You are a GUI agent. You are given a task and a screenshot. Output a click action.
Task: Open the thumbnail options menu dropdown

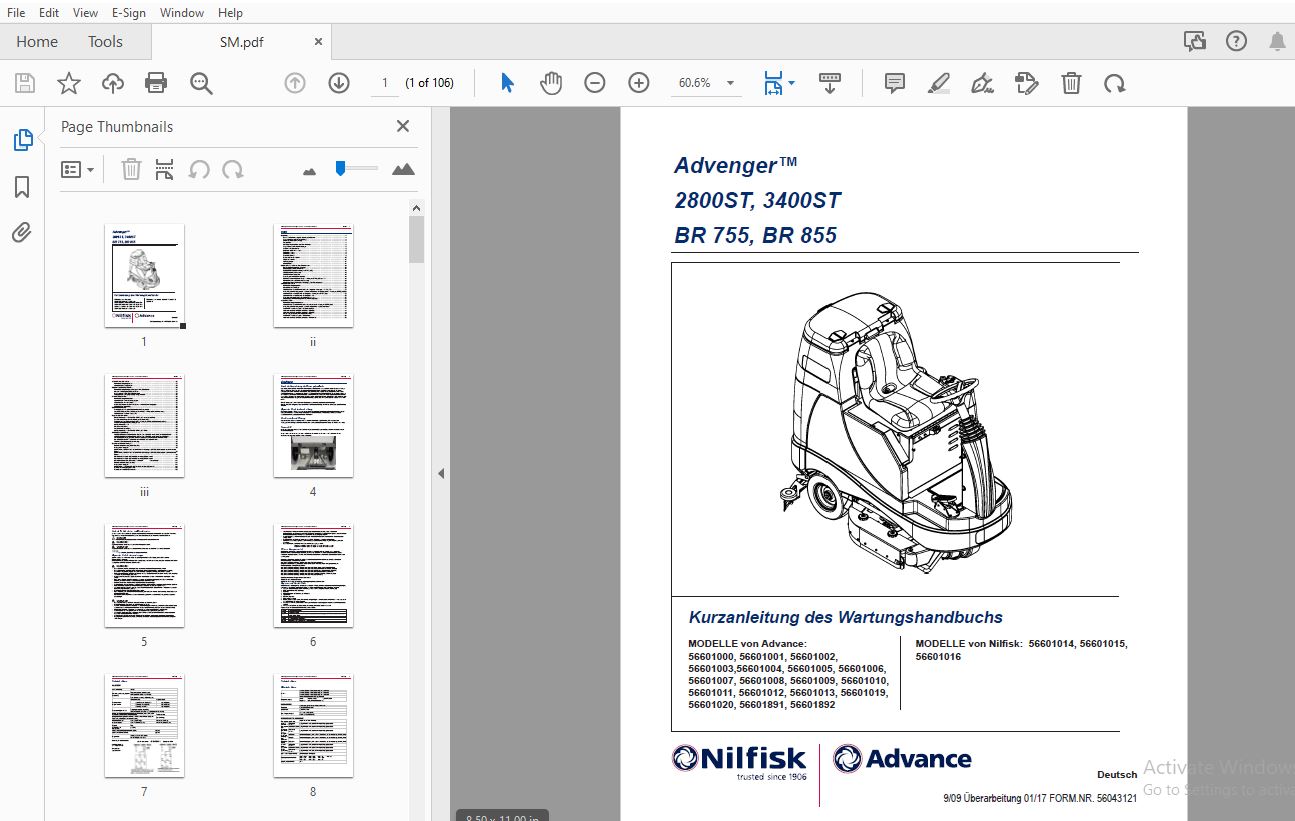(77, 169)
